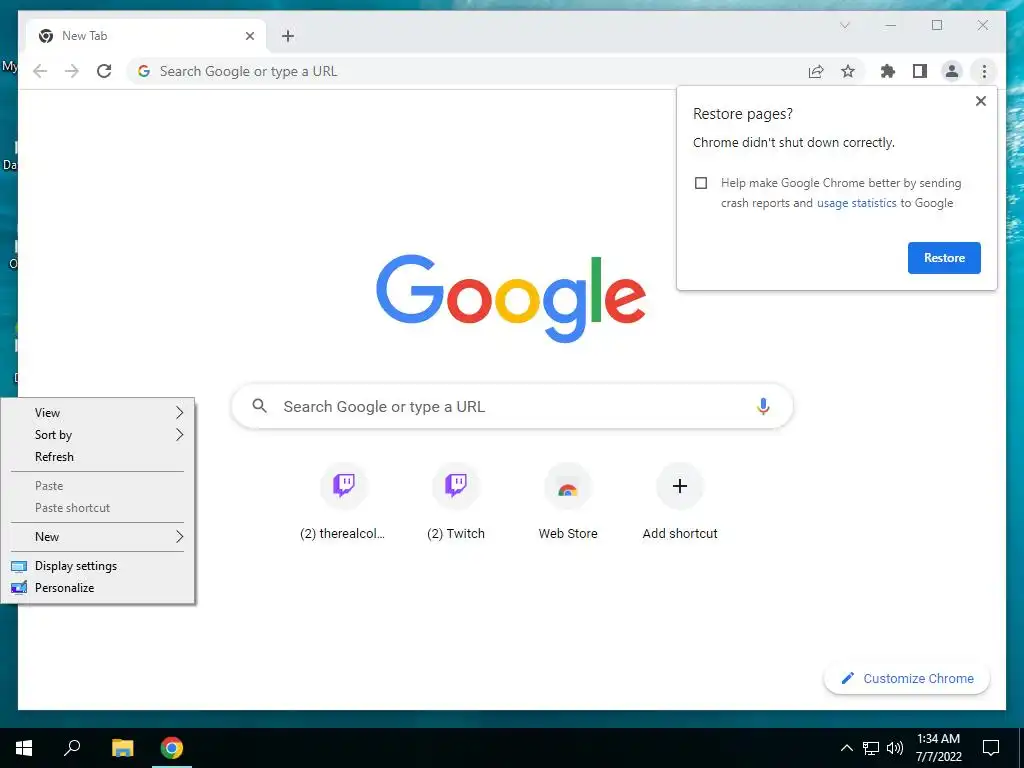Focus the center Google search field
This screenshot has height=768, width=1024.
click(x=512, y=406)
